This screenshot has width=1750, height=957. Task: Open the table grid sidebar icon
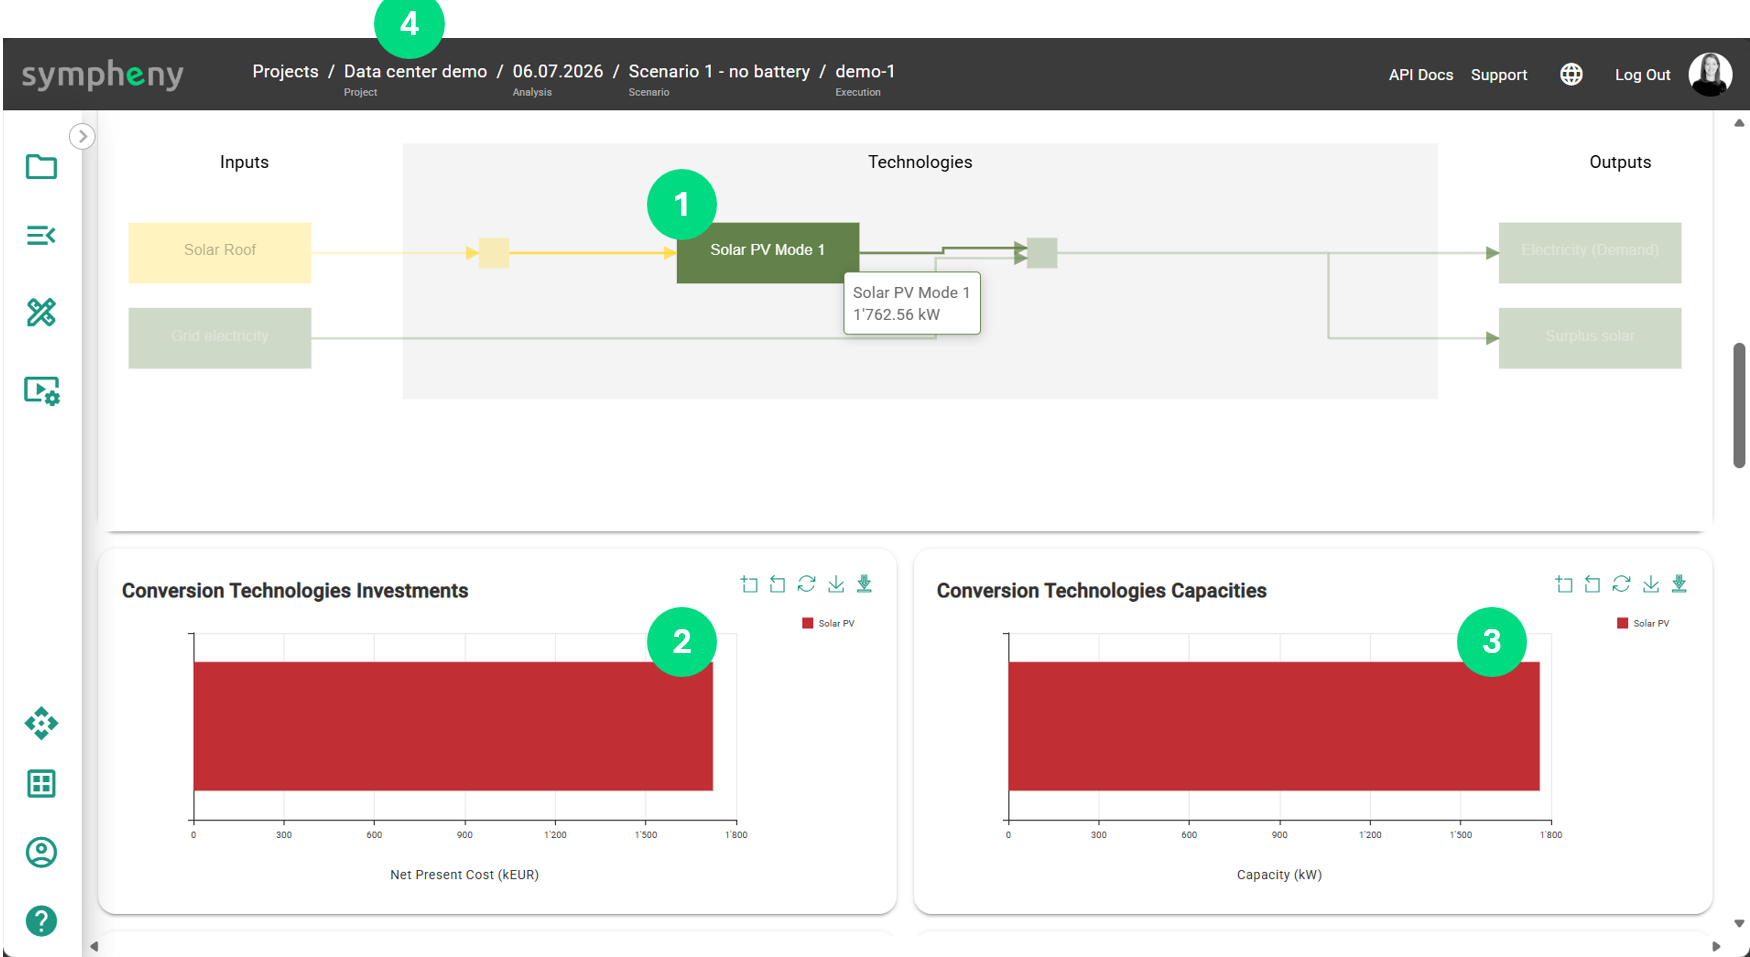(x=41, y=784)
